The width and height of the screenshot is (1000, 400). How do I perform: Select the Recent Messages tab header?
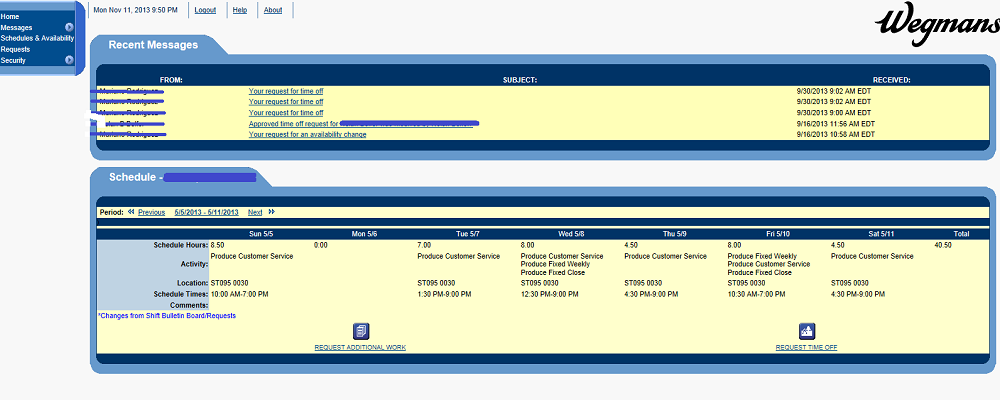(x=153, y=45)
